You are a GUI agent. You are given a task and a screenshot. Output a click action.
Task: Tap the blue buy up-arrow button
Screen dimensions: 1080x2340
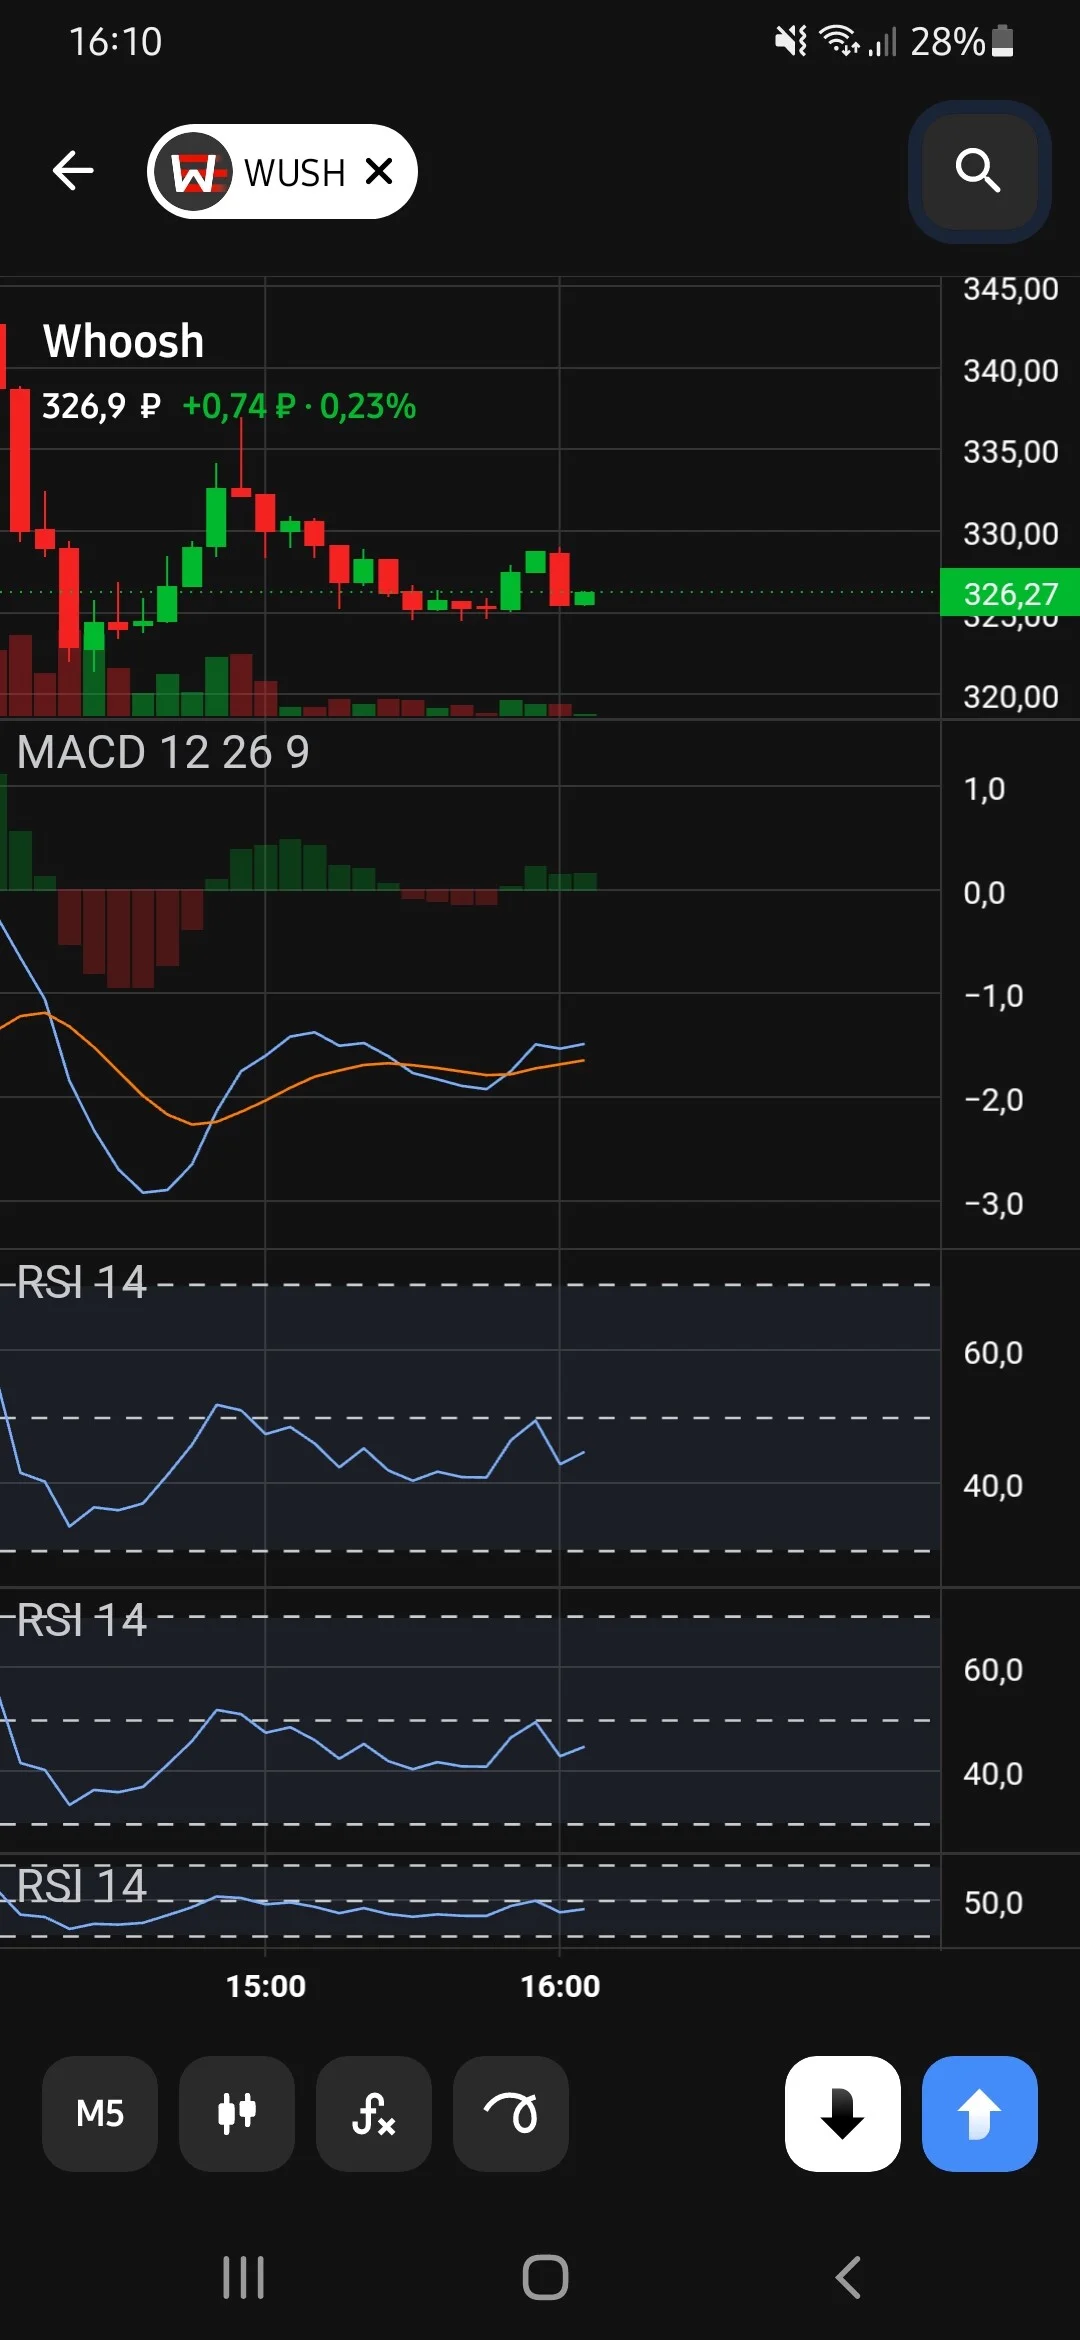(x=980, y=2113)
